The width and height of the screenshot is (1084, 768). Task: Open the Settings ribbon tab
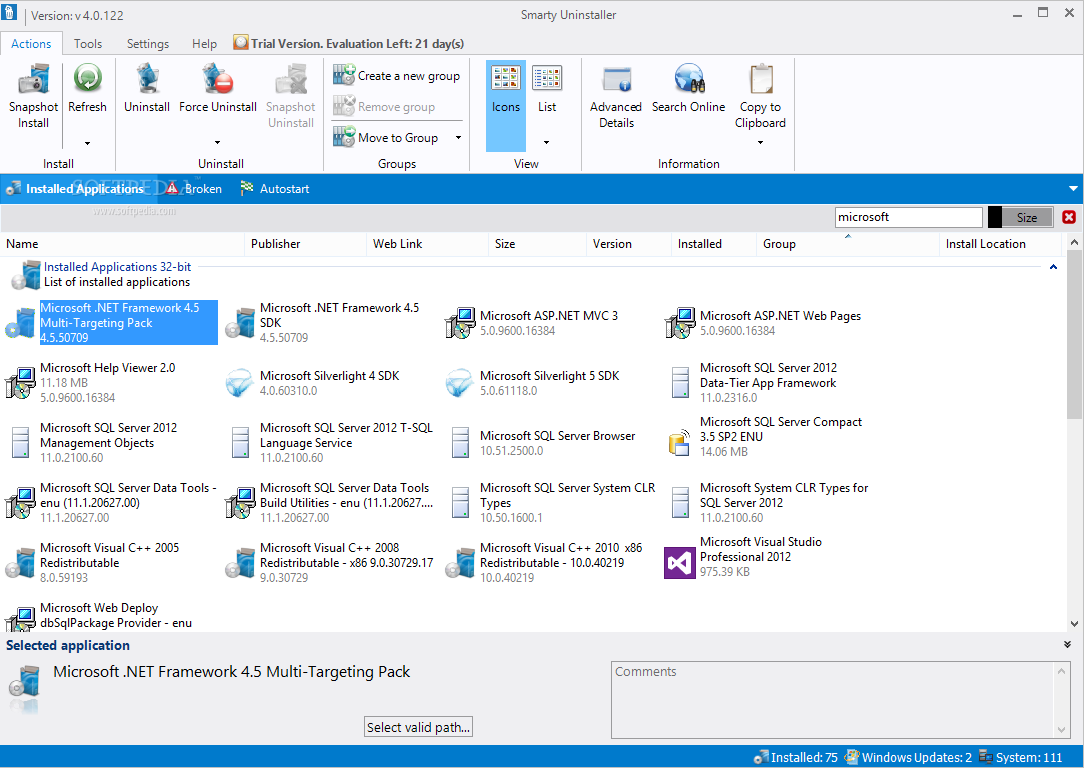(148, 44)
